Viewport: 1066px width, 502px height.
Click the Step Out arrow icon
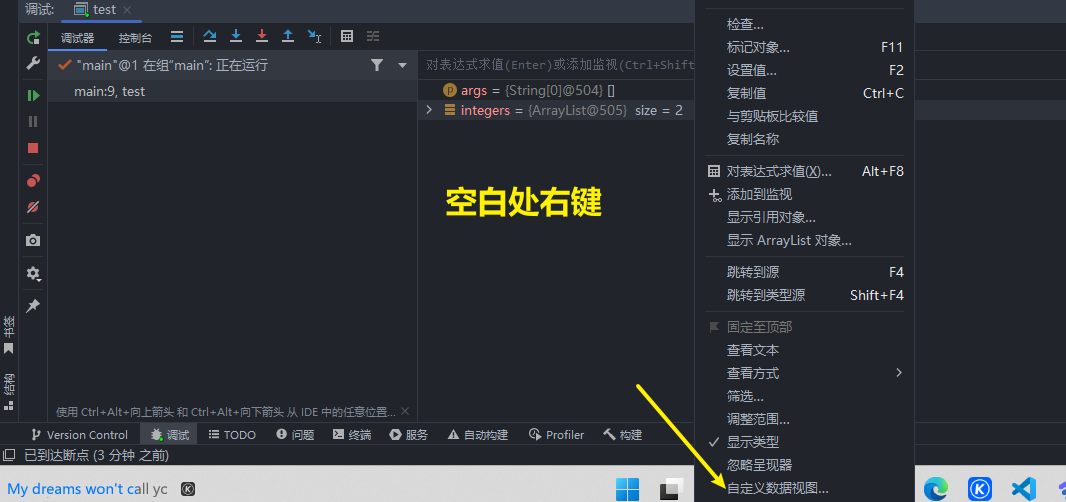click(x=288, y=37)
